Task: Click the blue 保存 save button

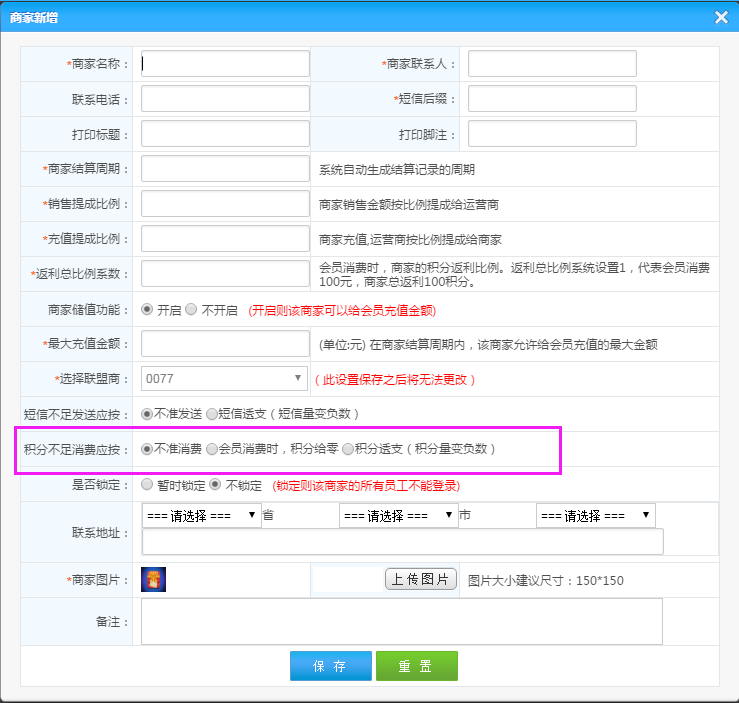Action: point(331,666)
